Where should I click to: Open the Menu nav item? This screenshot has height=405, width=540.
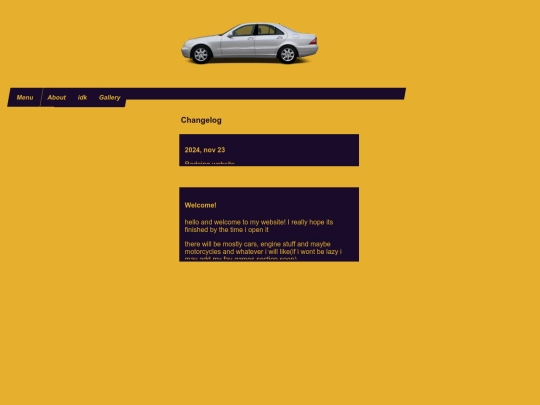25,97
